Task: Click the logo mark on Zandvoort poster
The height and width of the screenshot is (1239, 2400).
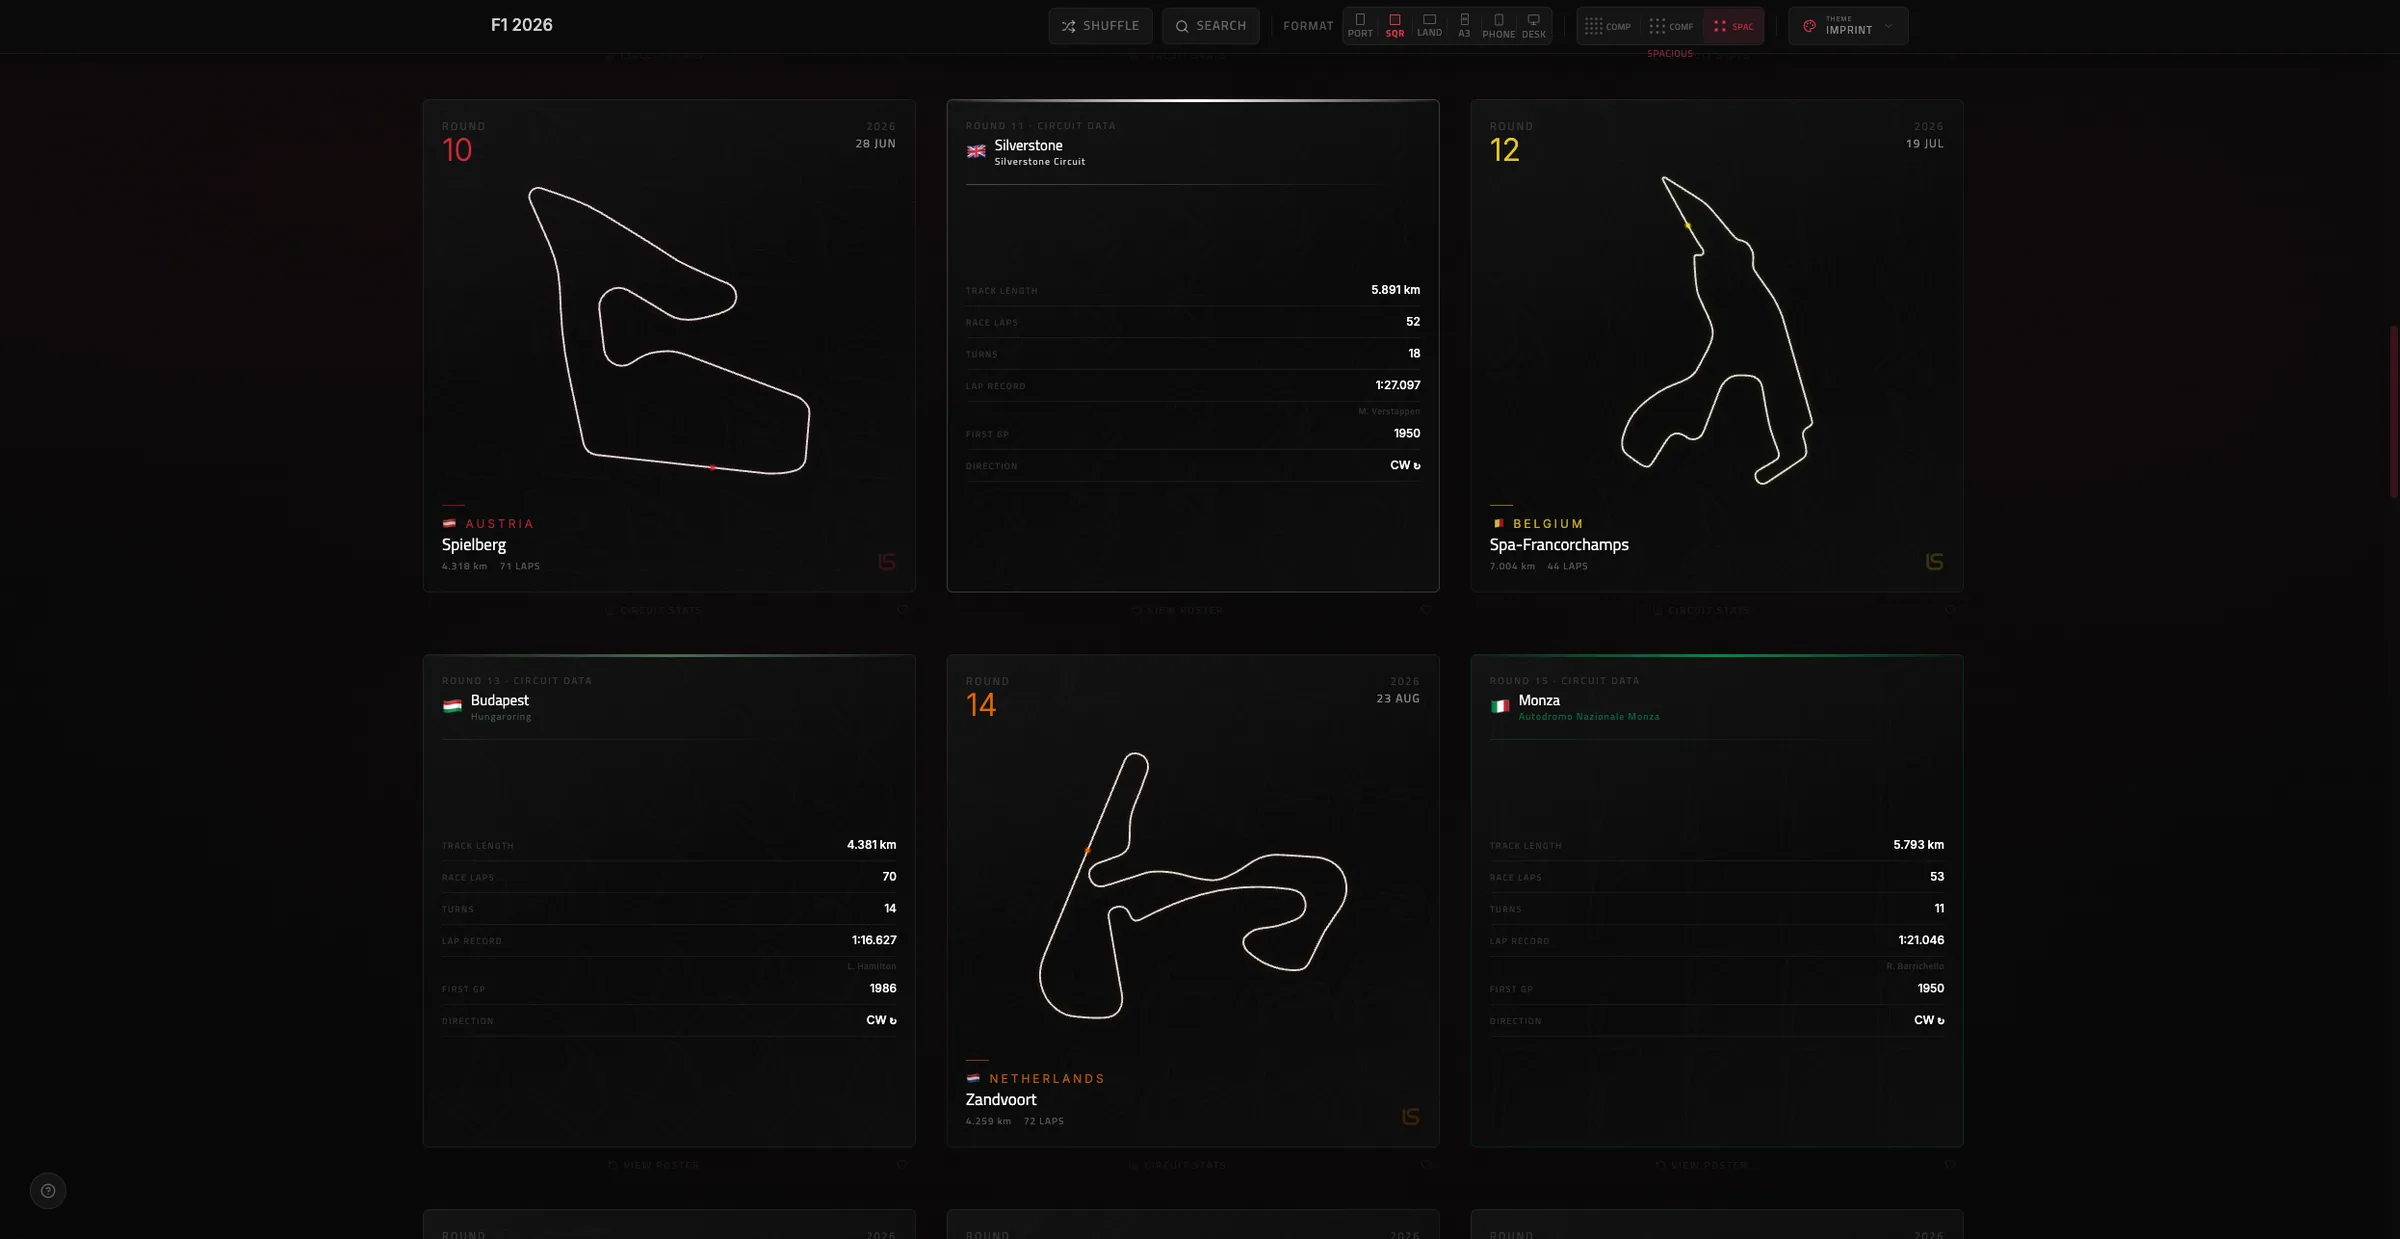Action: coord(1411,1117)
